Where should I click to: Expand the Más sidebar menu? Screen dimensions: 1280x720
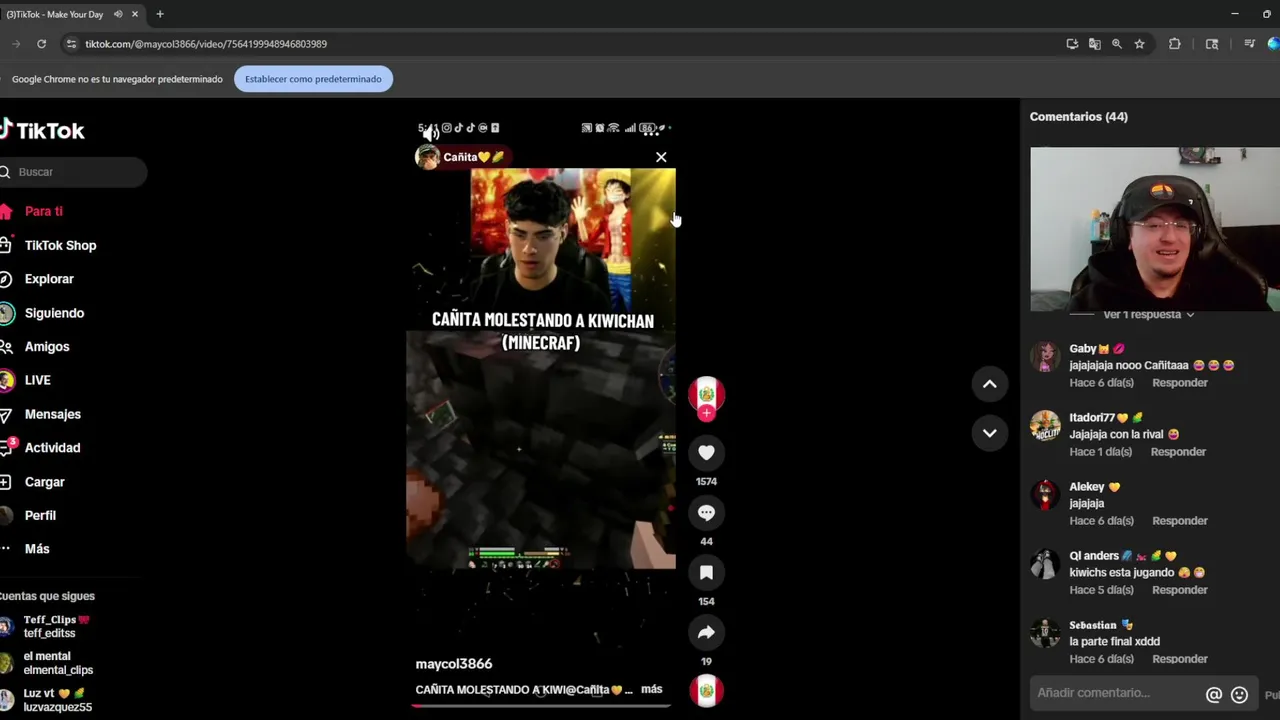37,549
